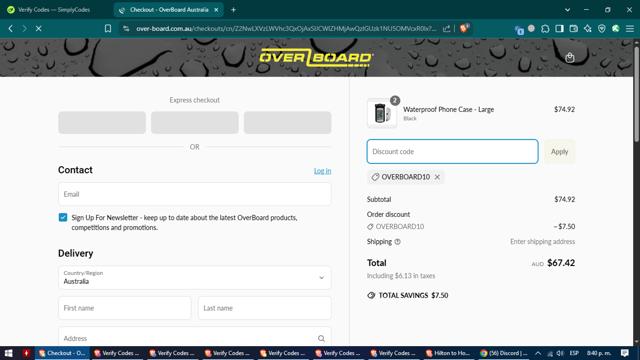Click the browser forward arrow

pos(24,29)
